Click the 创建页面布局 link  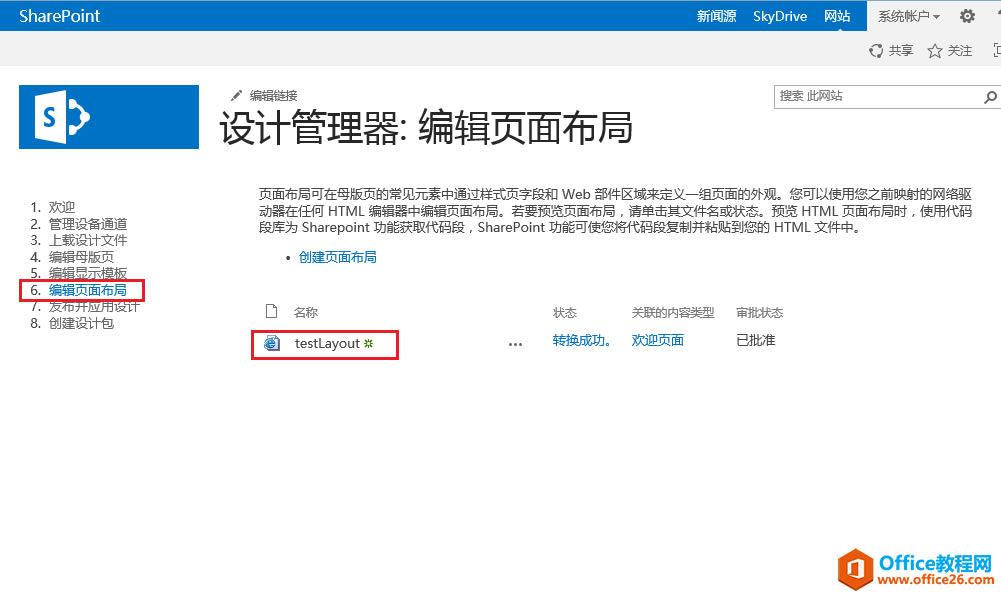pyautogui.click(x=338, y=257)
